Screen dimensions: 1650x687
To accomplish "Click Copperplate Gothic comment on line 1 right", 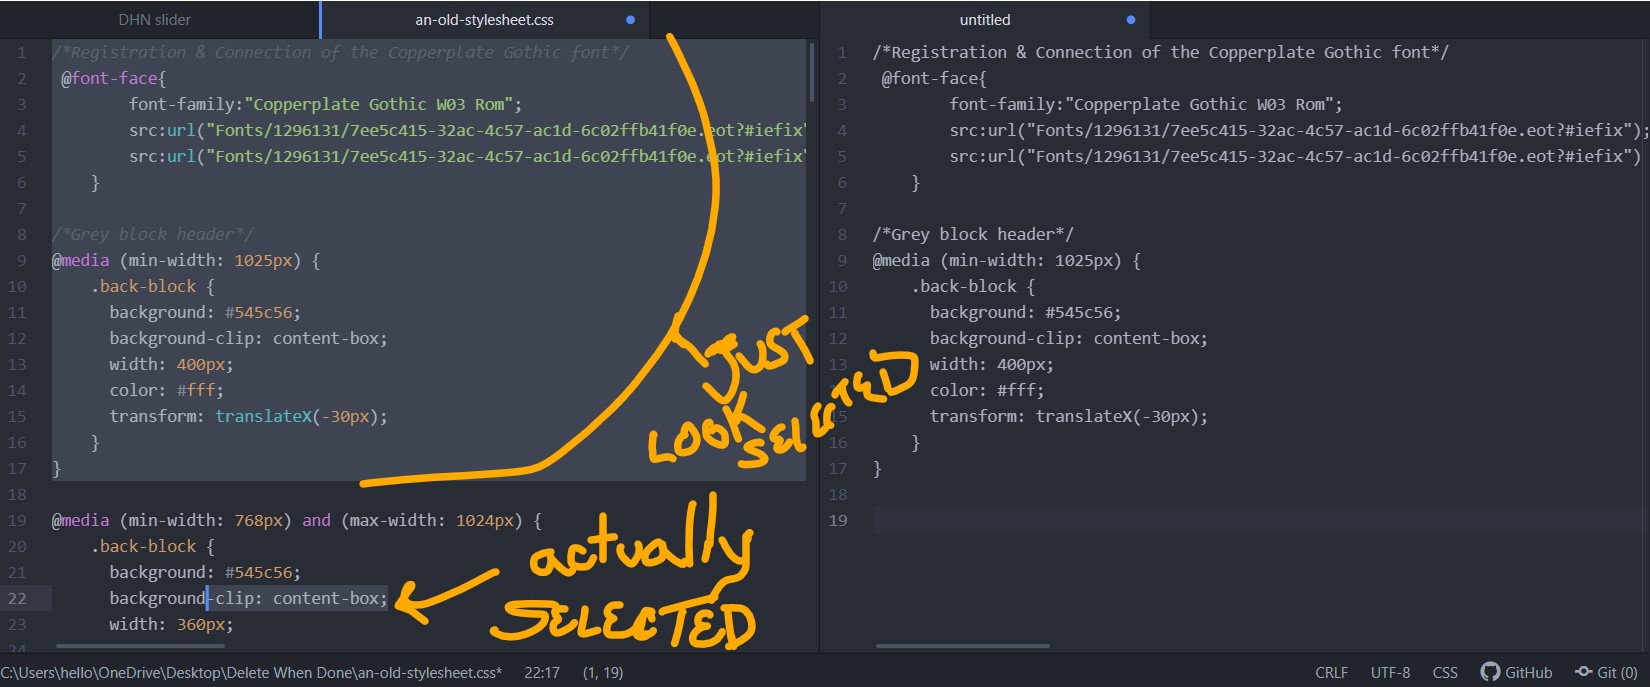I will coord(1160,52).
